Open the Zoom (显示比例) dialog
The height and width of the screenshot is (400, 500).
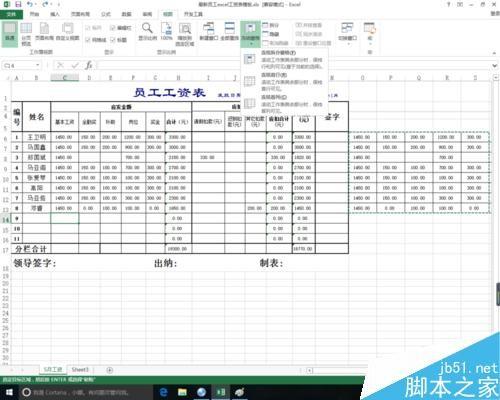(147, 32)
